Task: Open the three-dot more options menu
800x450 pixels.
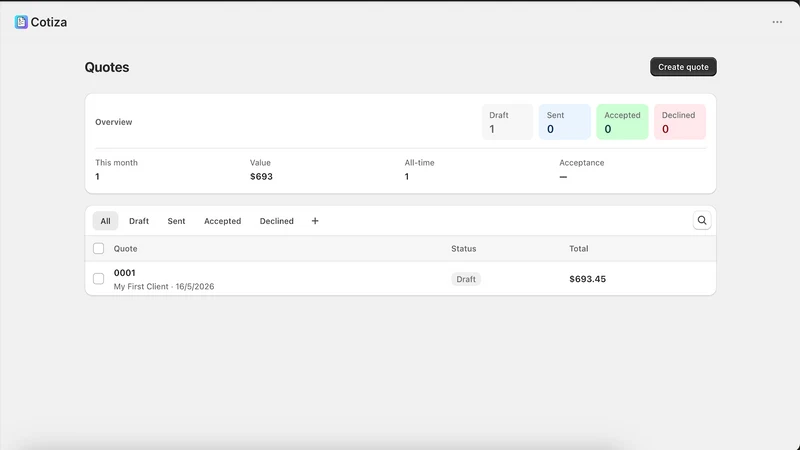Action: [777, 22]
